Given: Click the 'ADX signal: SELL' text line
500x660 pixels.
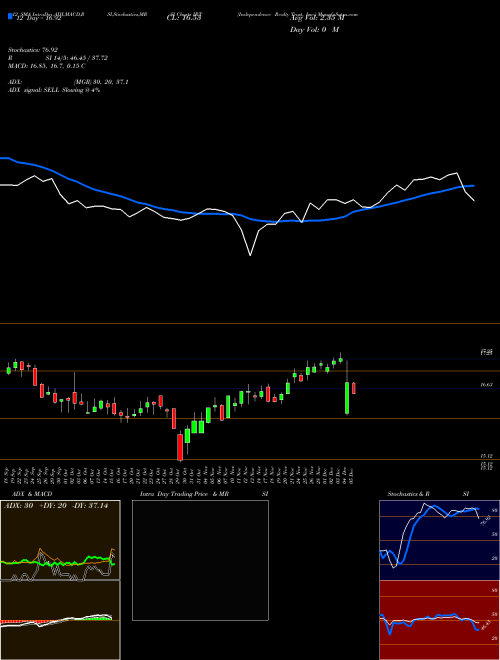Looking at the screenshot, I should pos(54,90).
